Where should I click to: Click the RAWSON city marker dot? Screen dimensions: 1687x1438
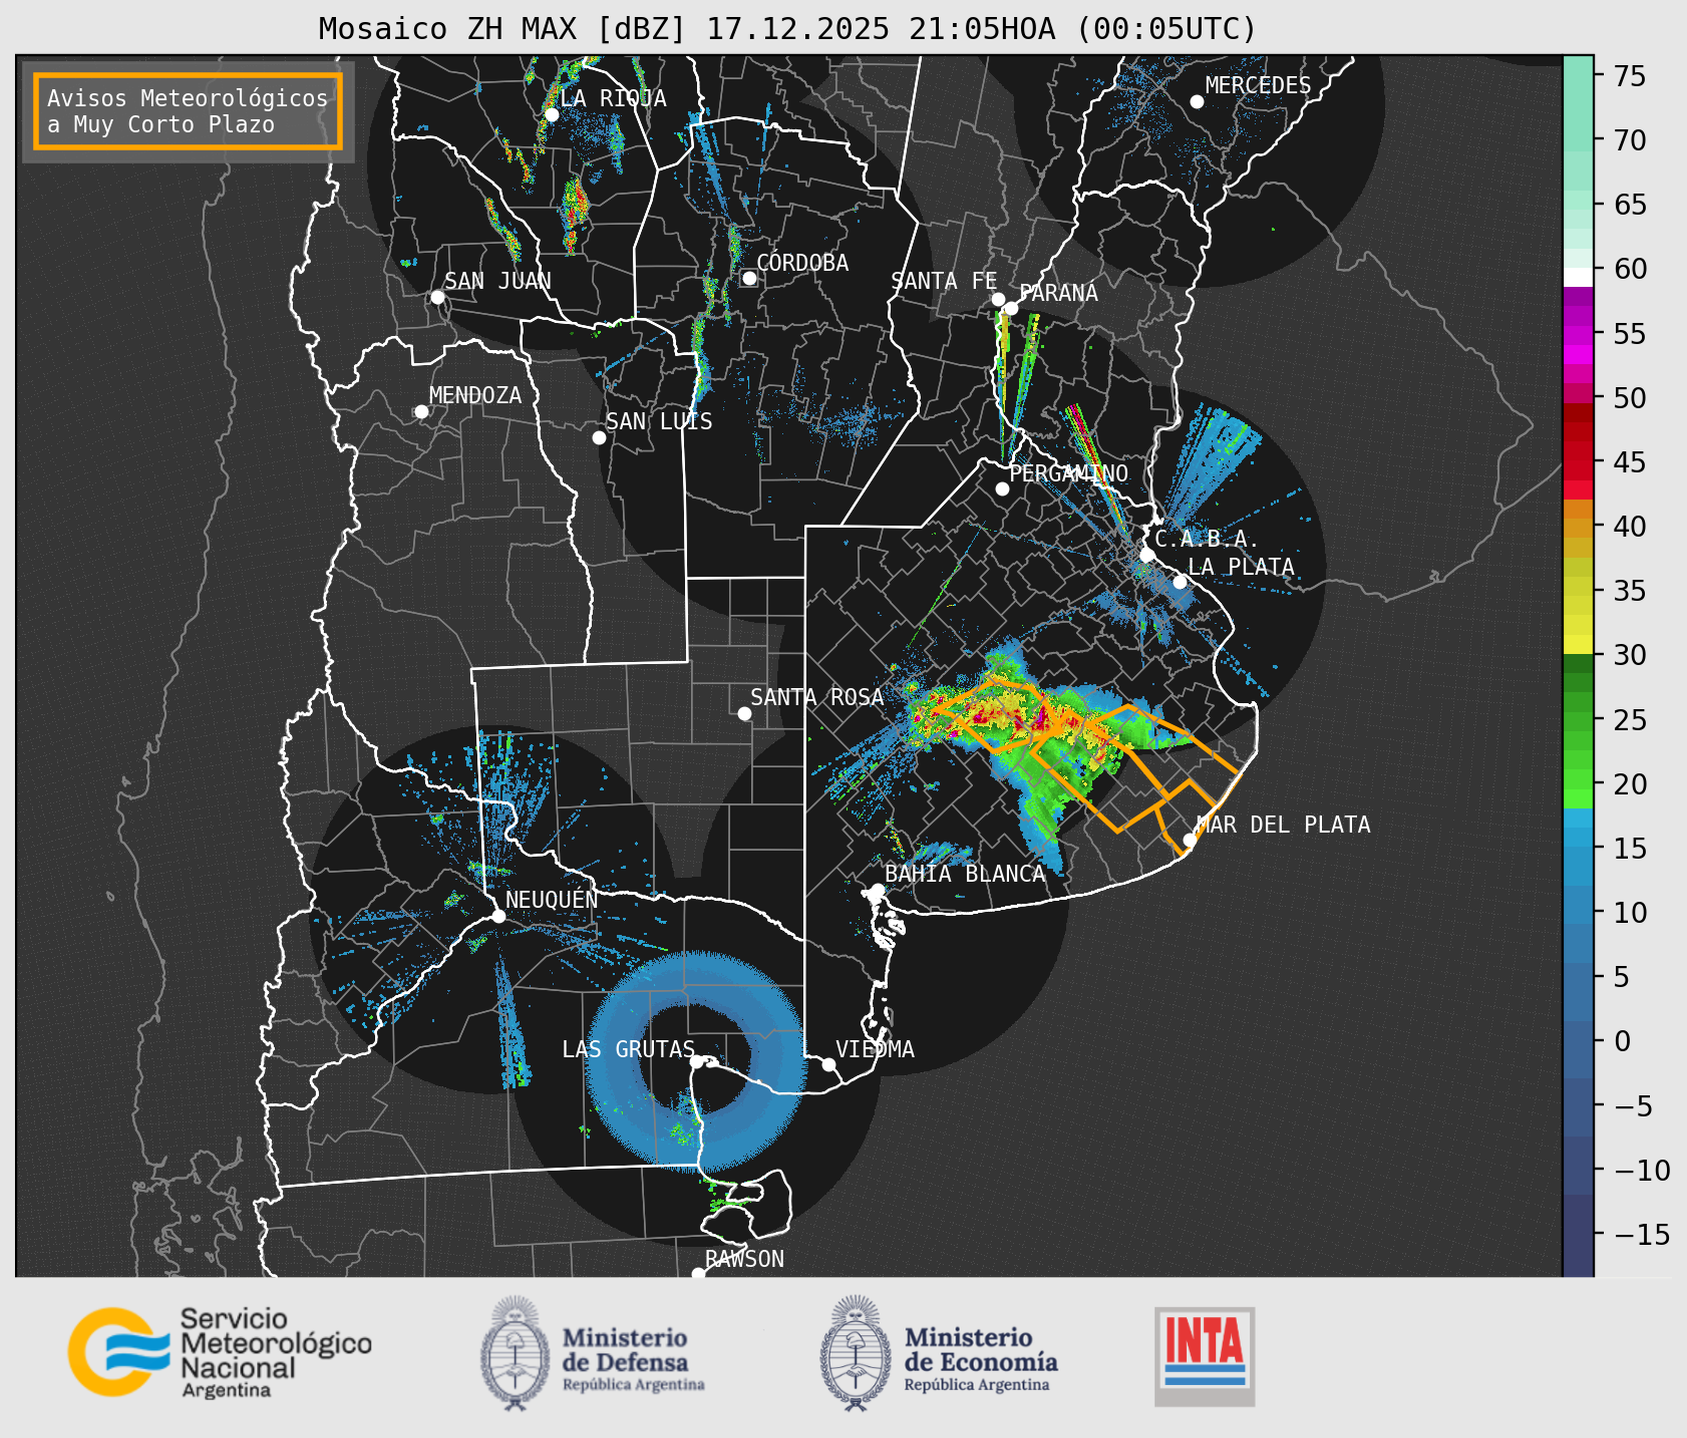(x=698, y=1274)
